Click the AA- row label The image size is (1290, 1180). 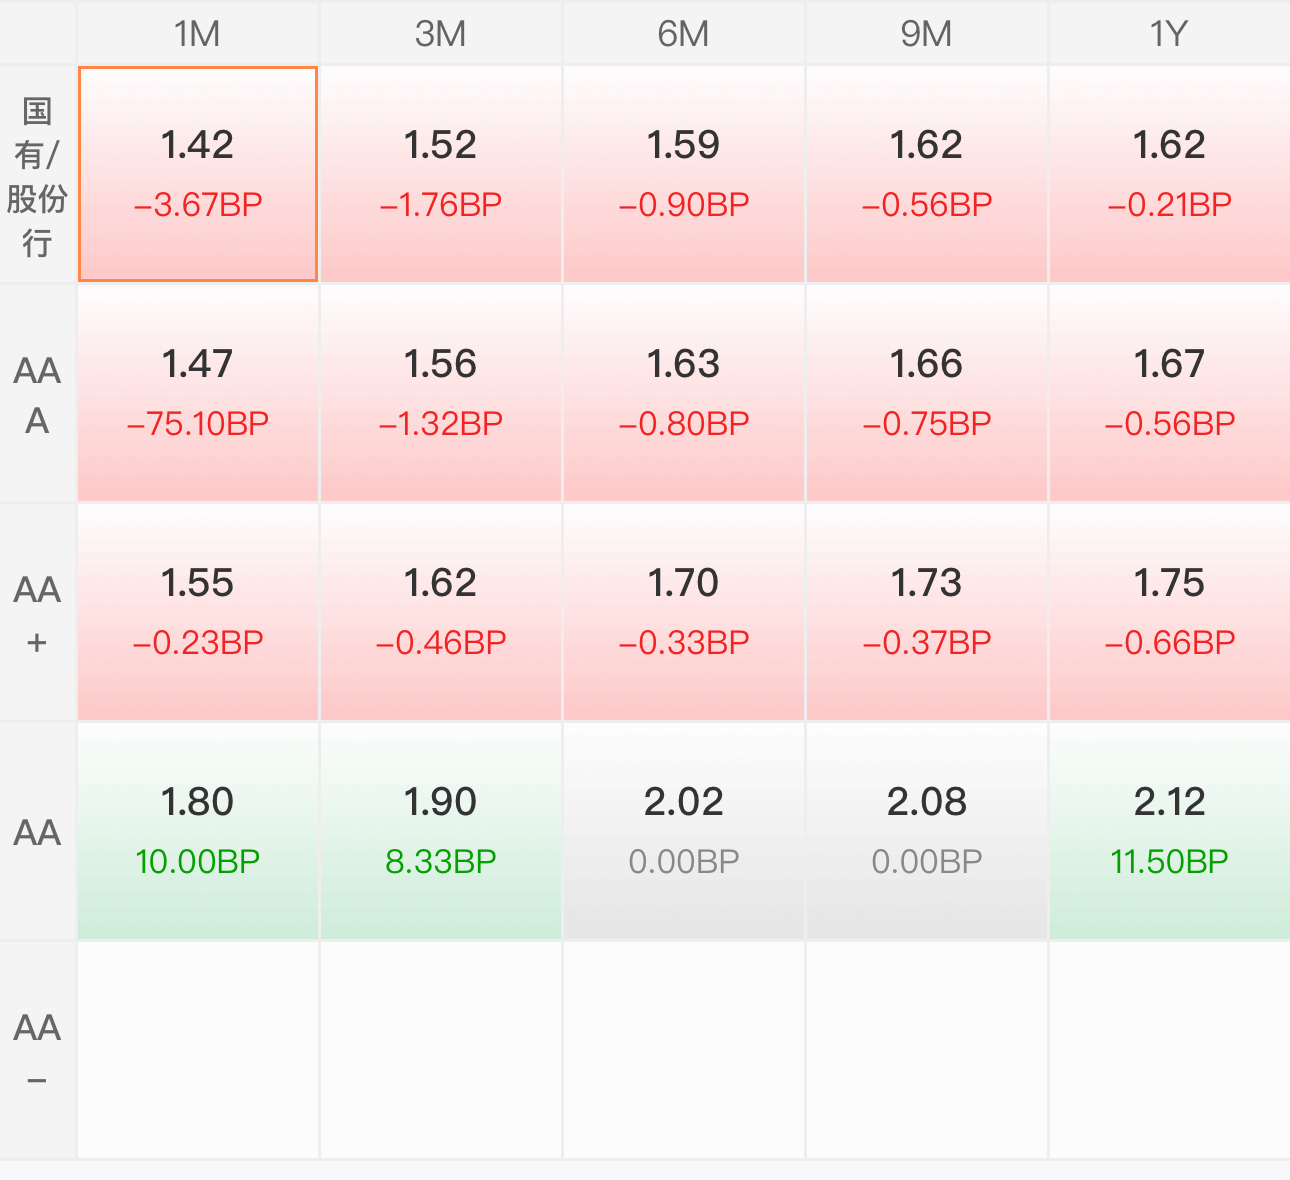tap(37, 1051)
